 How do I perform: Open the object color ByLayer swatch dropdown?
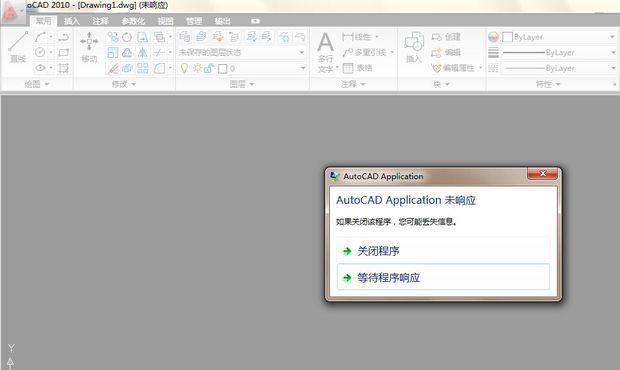coord(612,37)
